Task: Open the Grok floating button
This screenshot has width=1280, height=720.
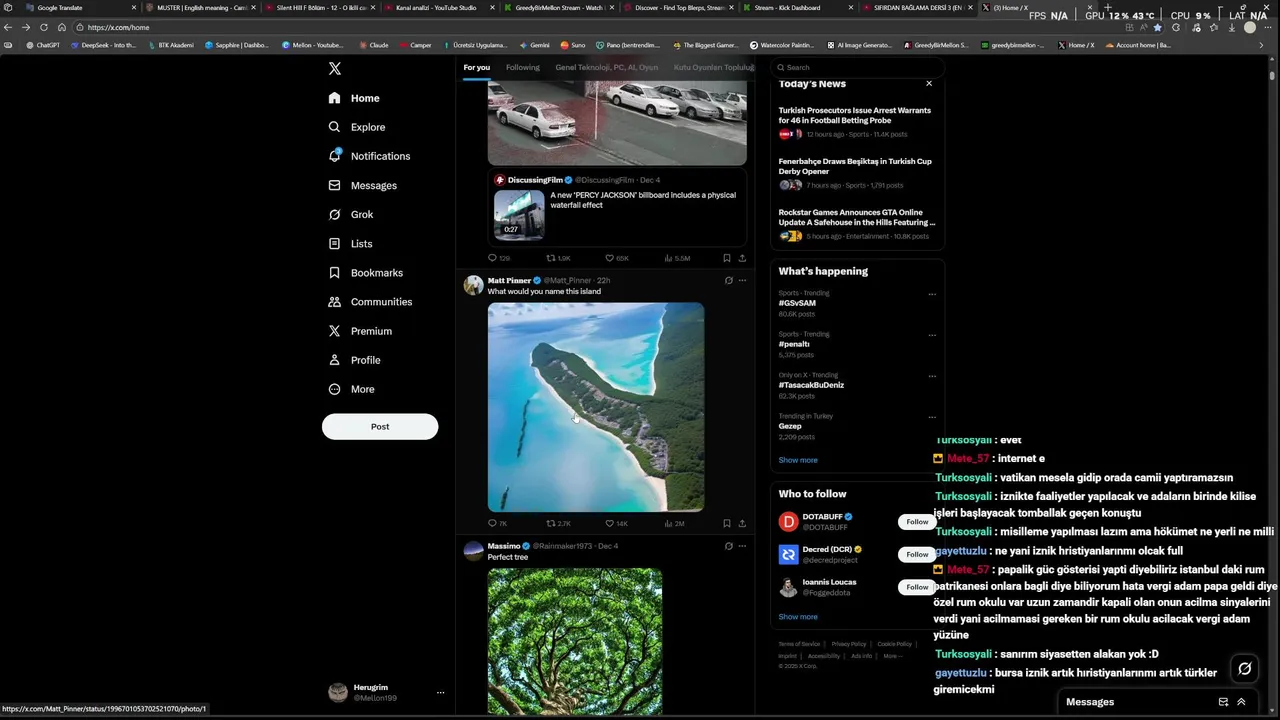Action: pyautogui.click(x=1245, y=669)
